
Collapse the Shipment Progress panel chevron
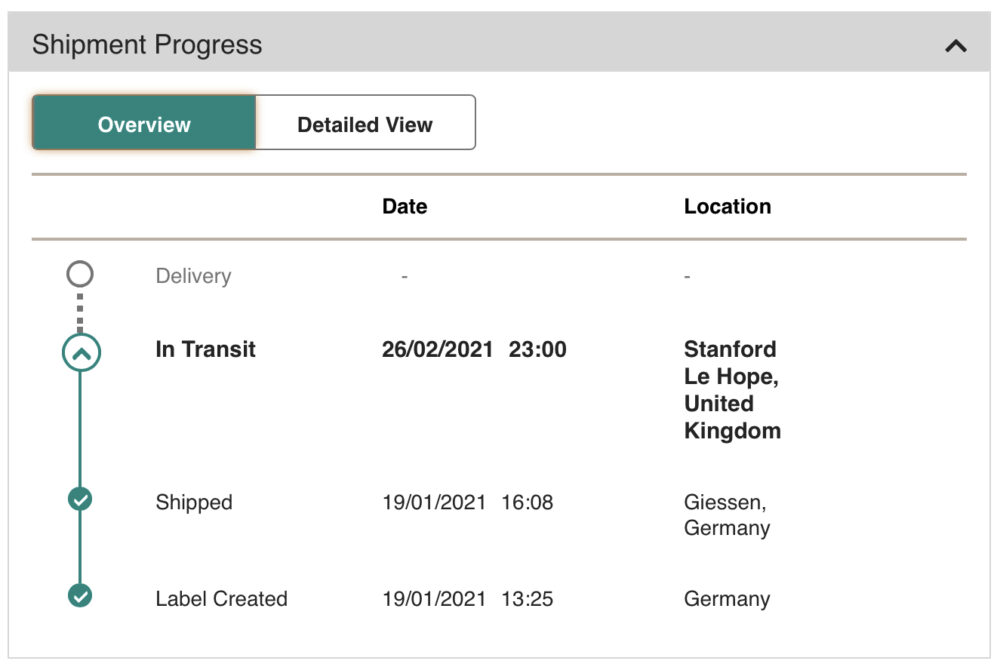(955, 46)
